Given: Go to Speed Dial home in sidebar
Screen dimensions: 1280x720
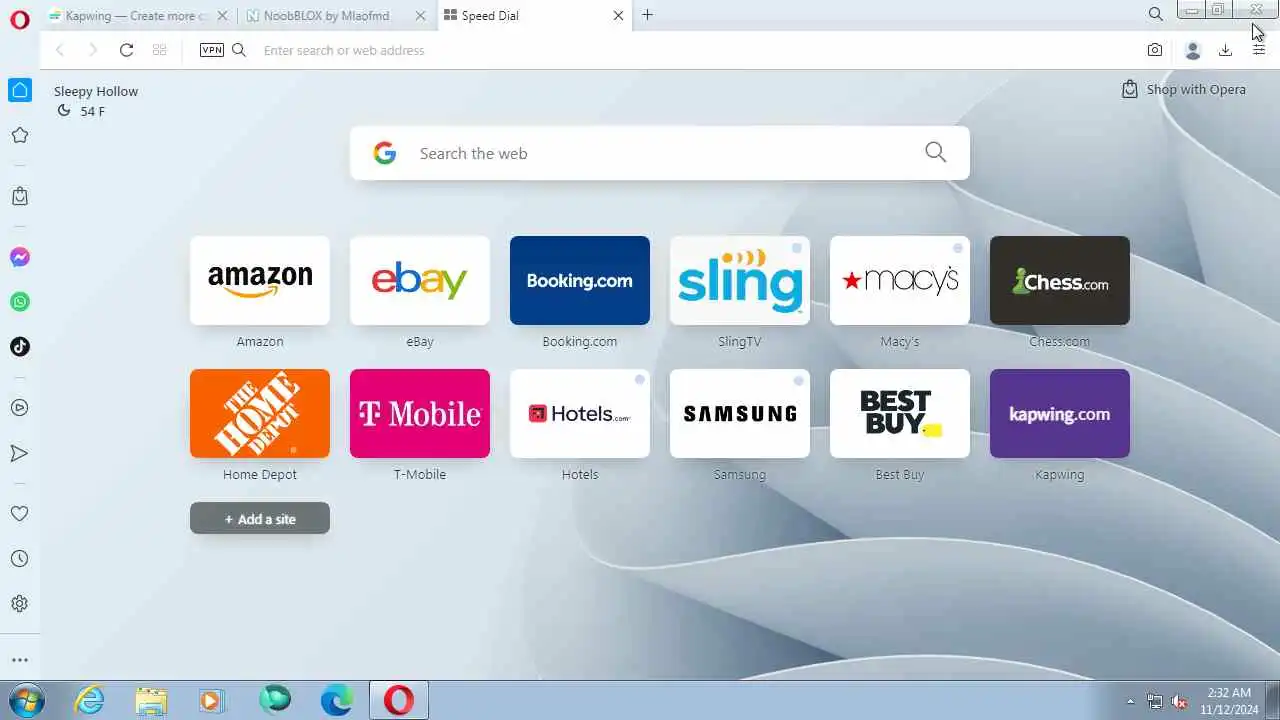Looking at the screenshot, I should tap(19, 90).
